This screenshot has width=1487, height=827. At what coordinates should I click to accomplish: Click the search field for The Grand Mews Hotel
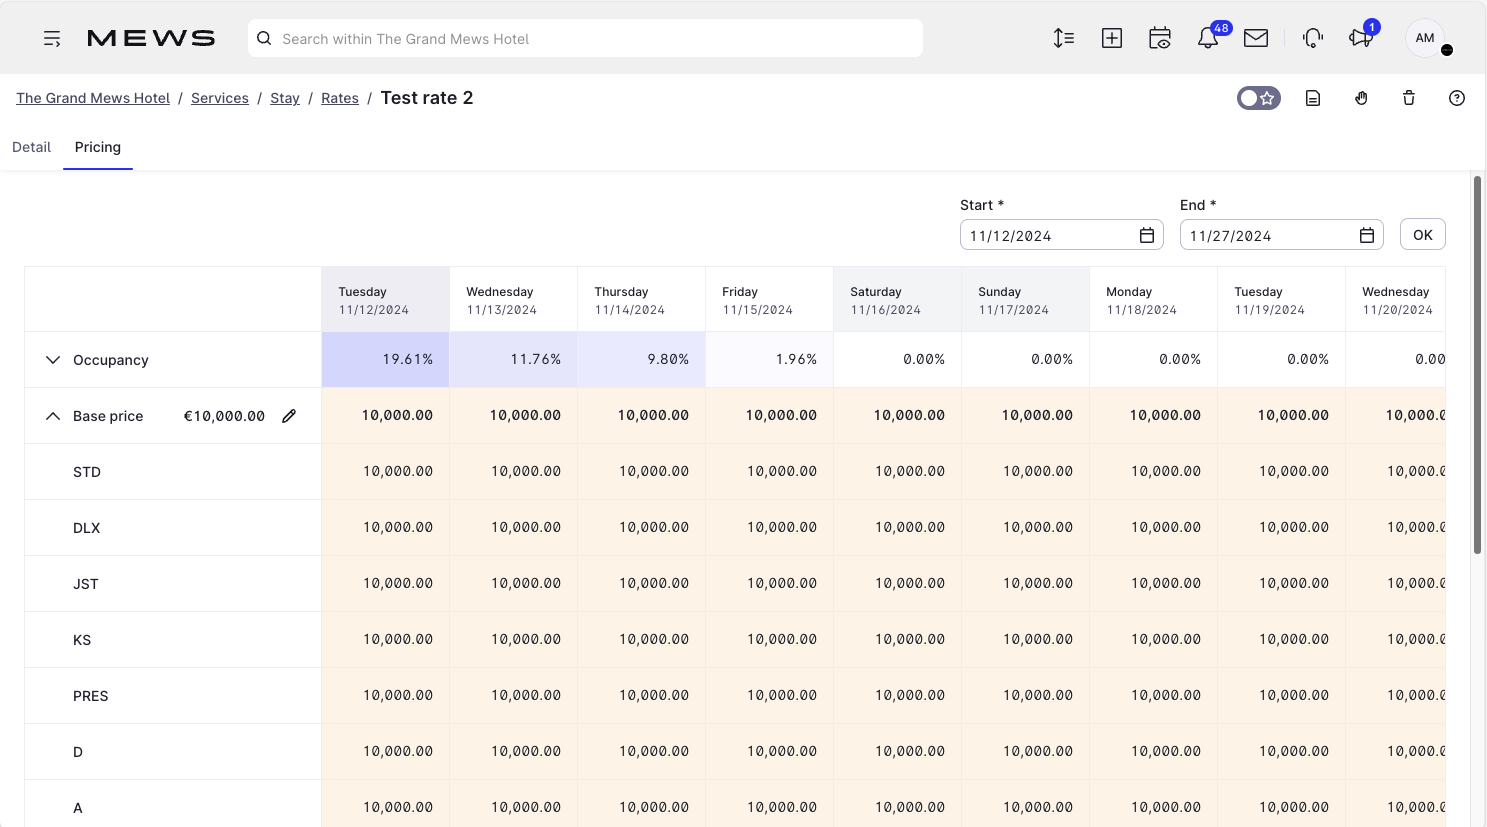pyautogui.click(x=585, y=38)
